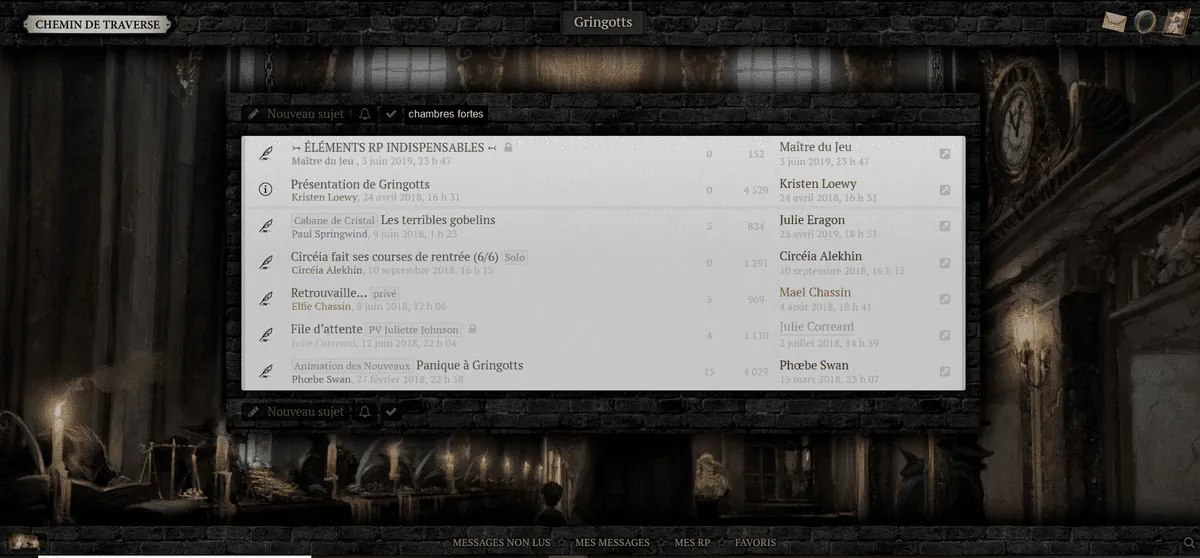Click the Gringotts forum title
The width and height of the screenshot is (1200, 558).
[603, 21]
